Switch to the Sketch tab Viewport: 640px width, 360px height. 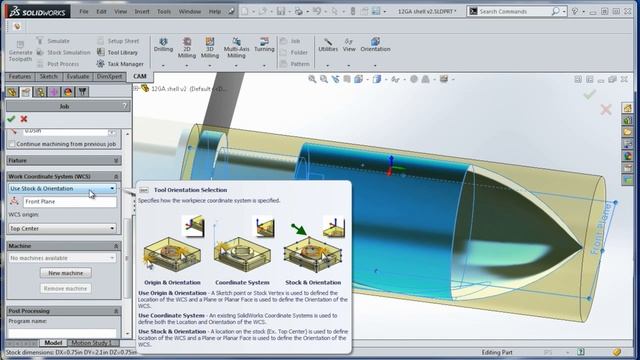49,76
